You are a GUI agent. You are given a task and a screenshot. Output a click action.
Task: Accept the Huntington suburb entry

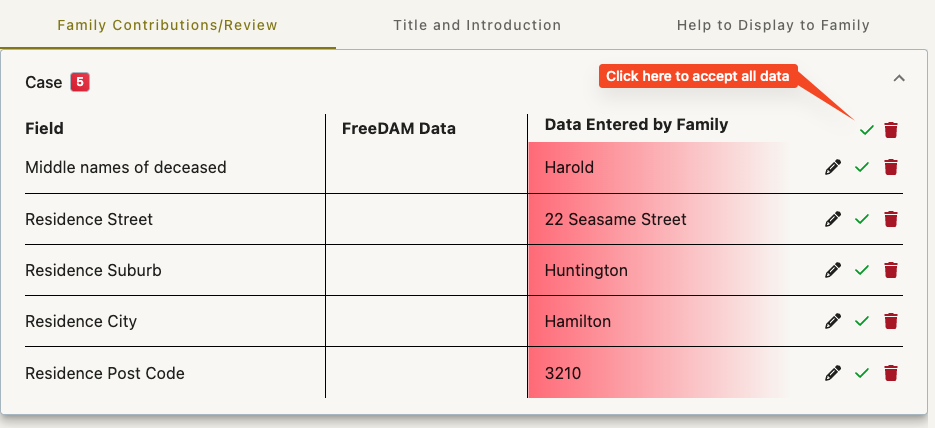[x=862, y=271]
